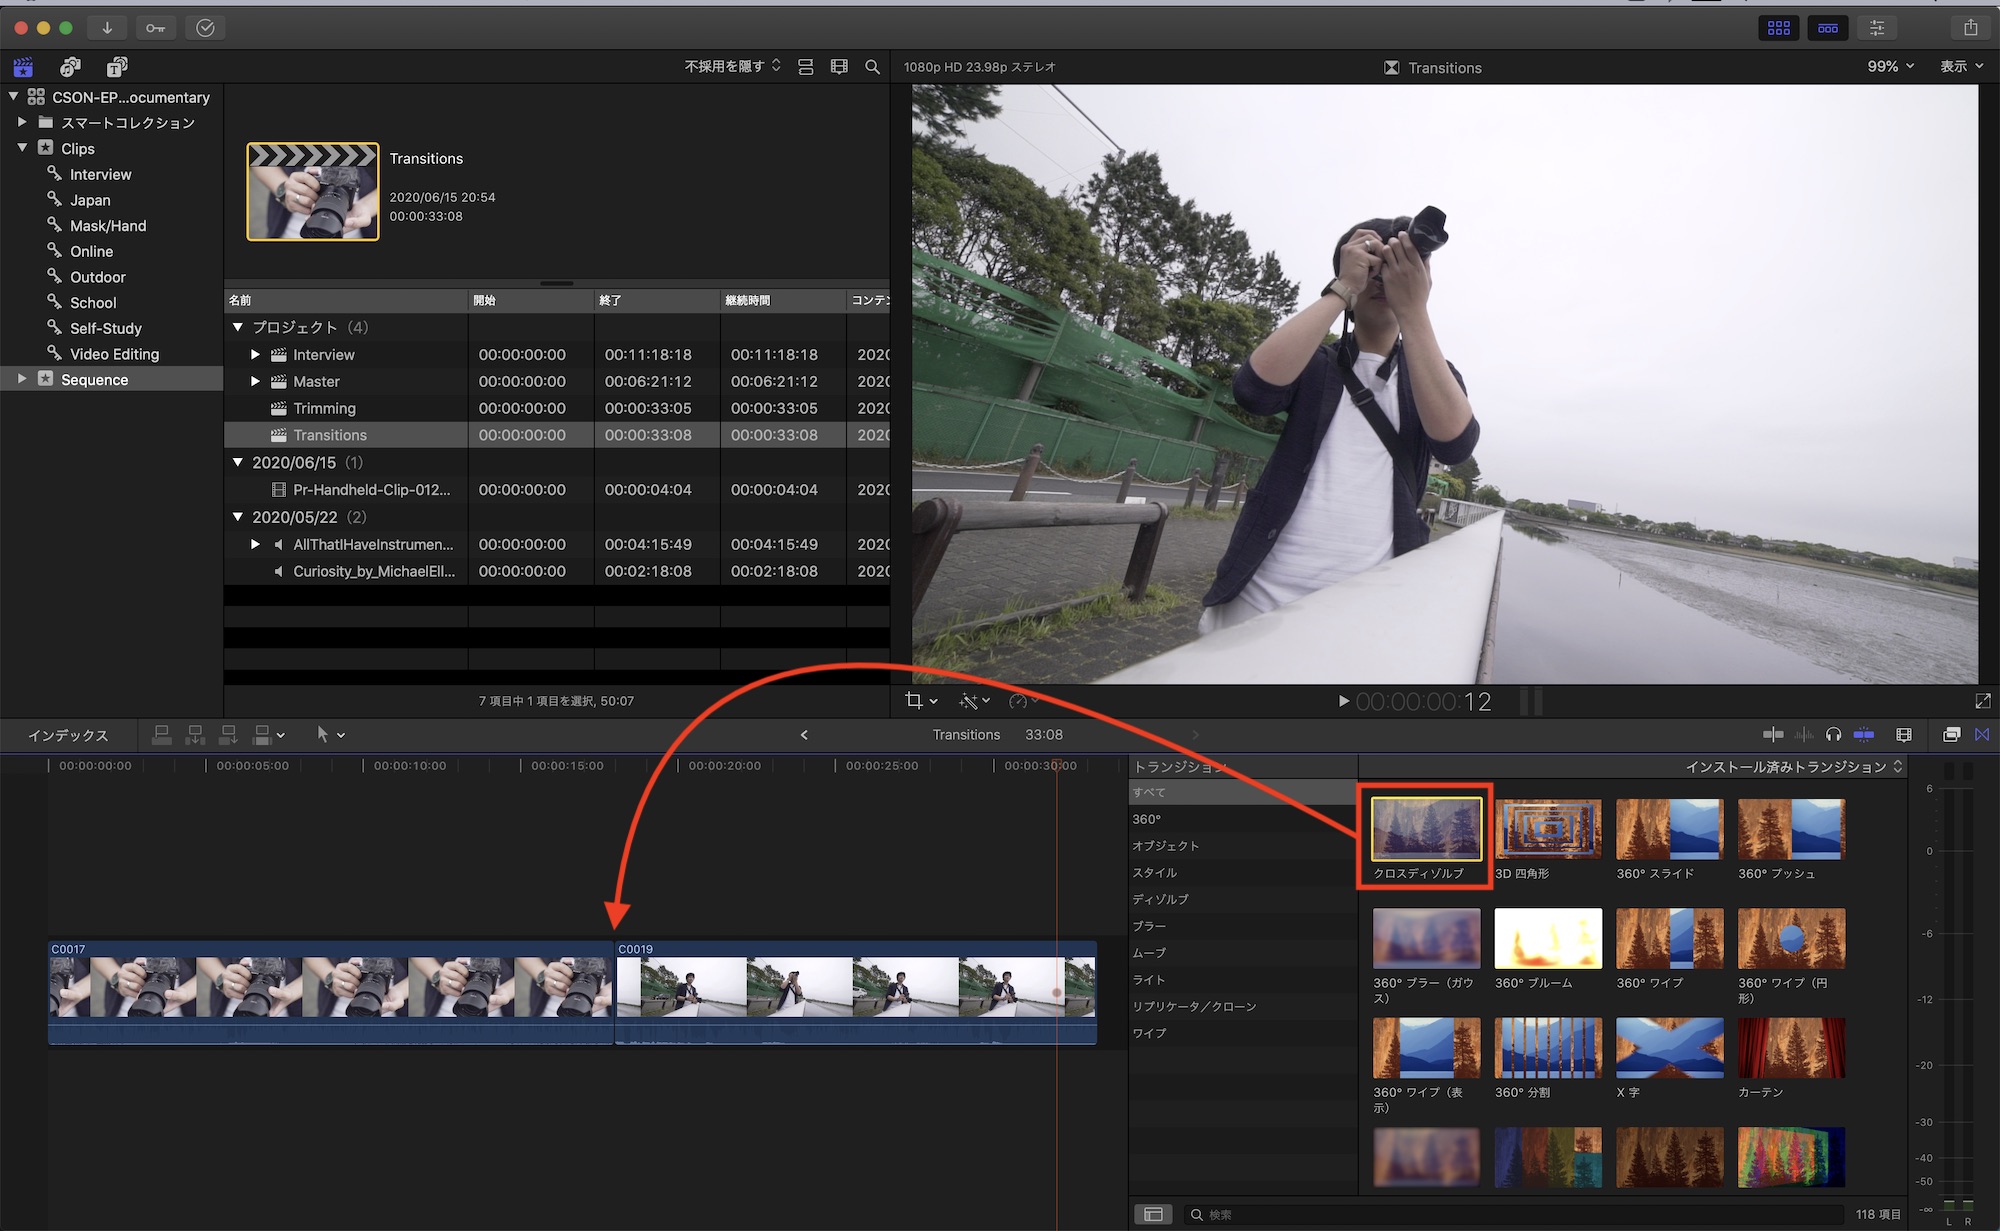The height and width of the screenshot is (1231, 2000).
Task: Click the background tasks checkmark icon
Action: [205, 28]
